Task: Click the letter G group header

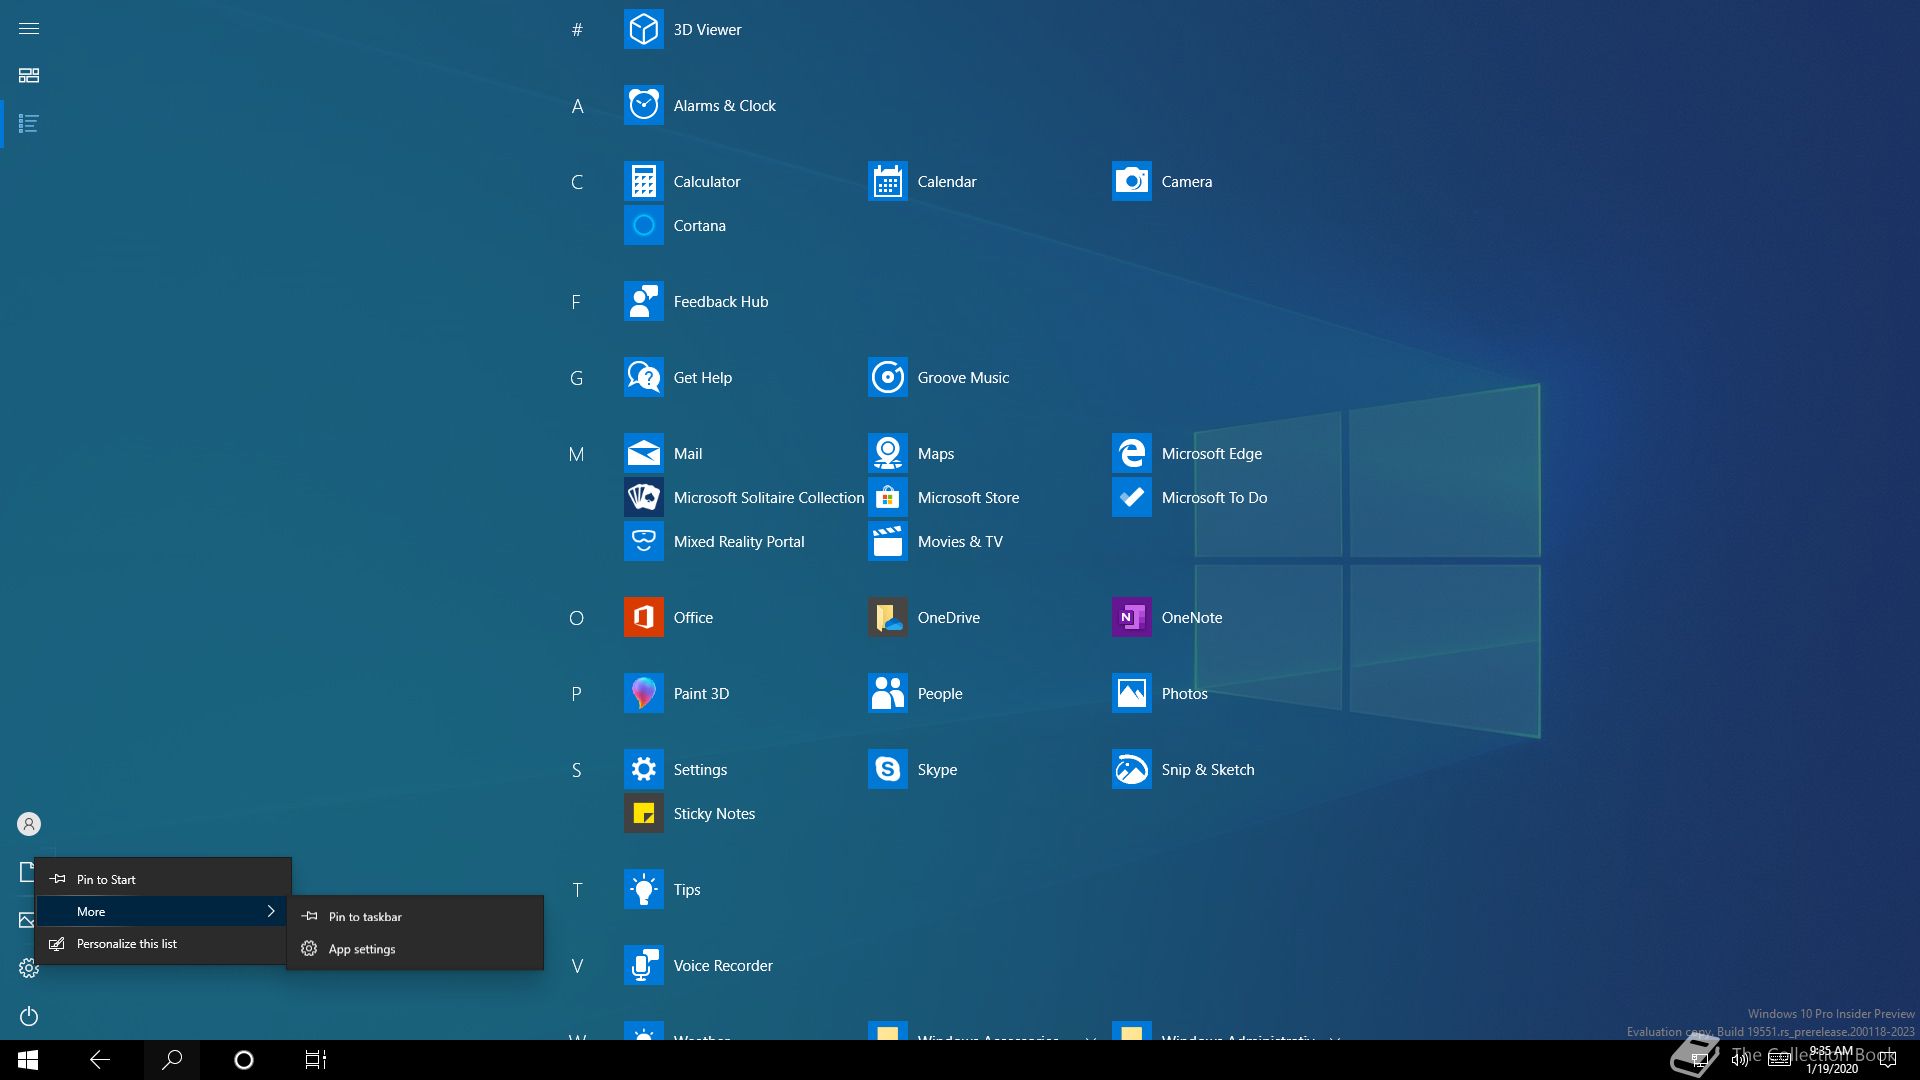Action: (576, 378)
